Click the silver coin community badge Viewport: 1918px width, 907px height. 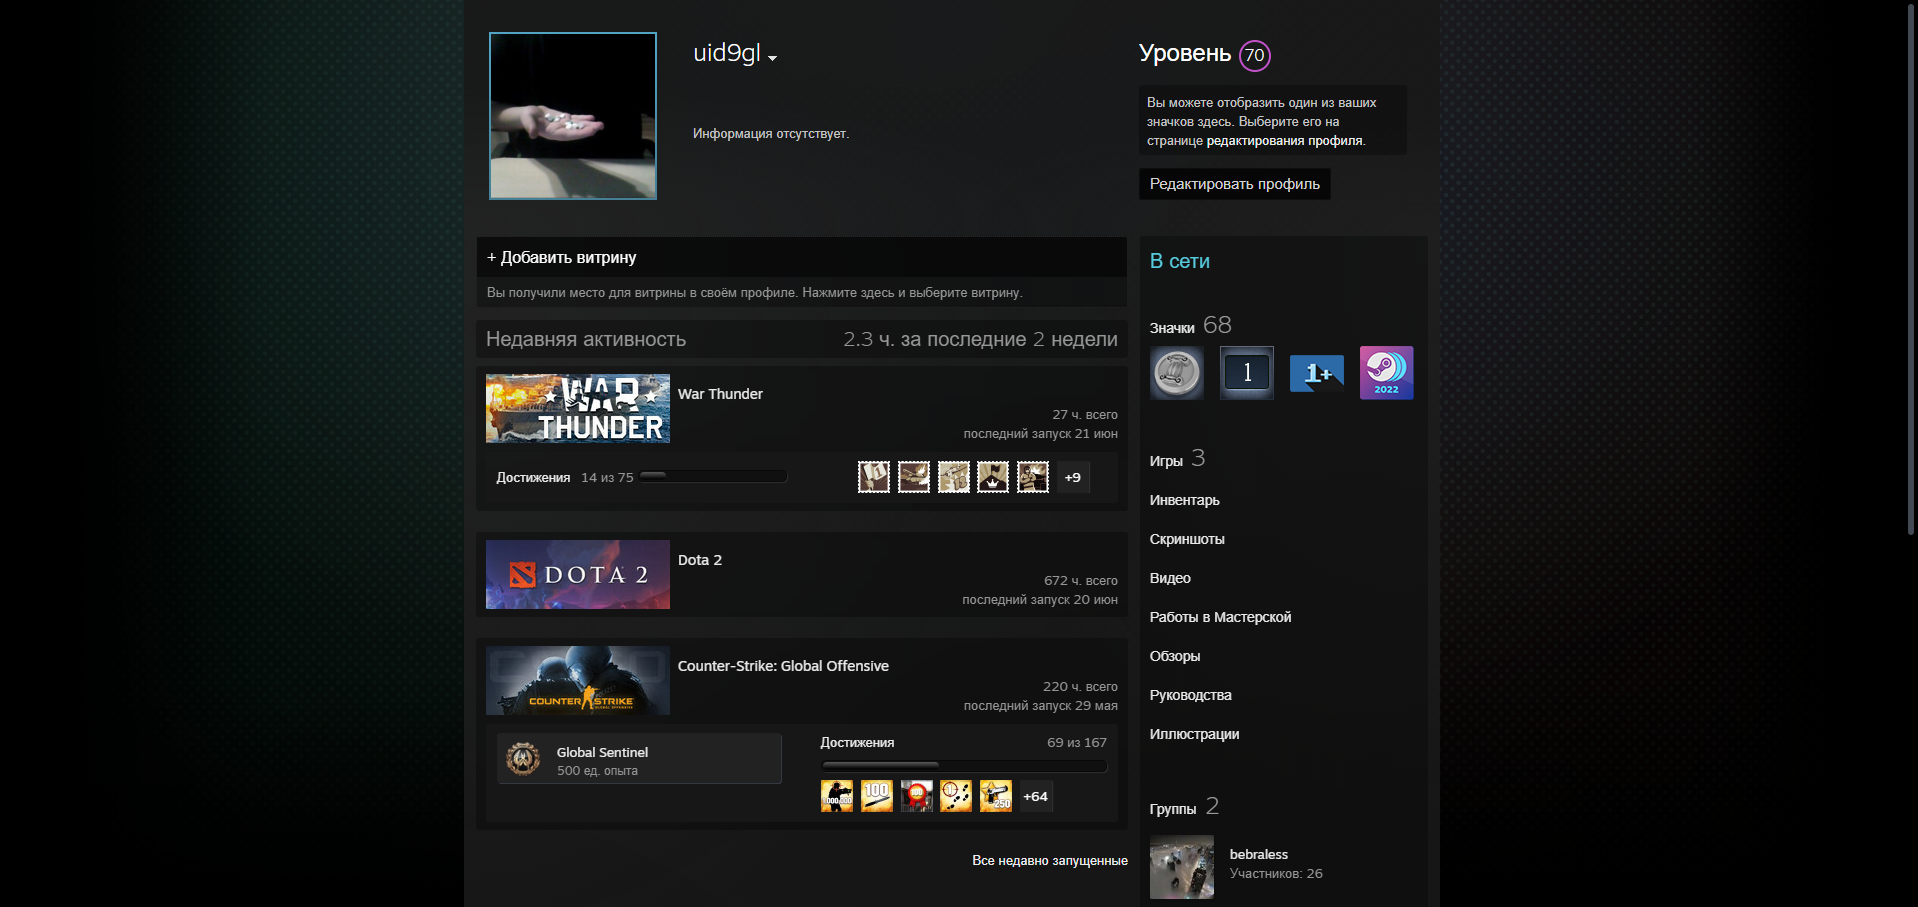point(1177,373)
